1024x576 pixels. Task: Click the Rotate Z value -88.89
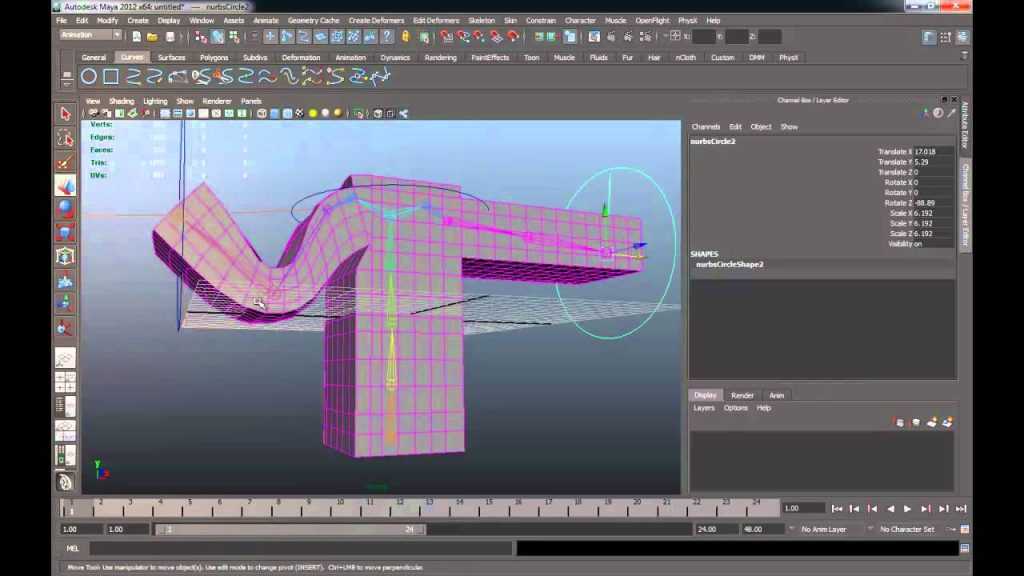click(933, 202)
